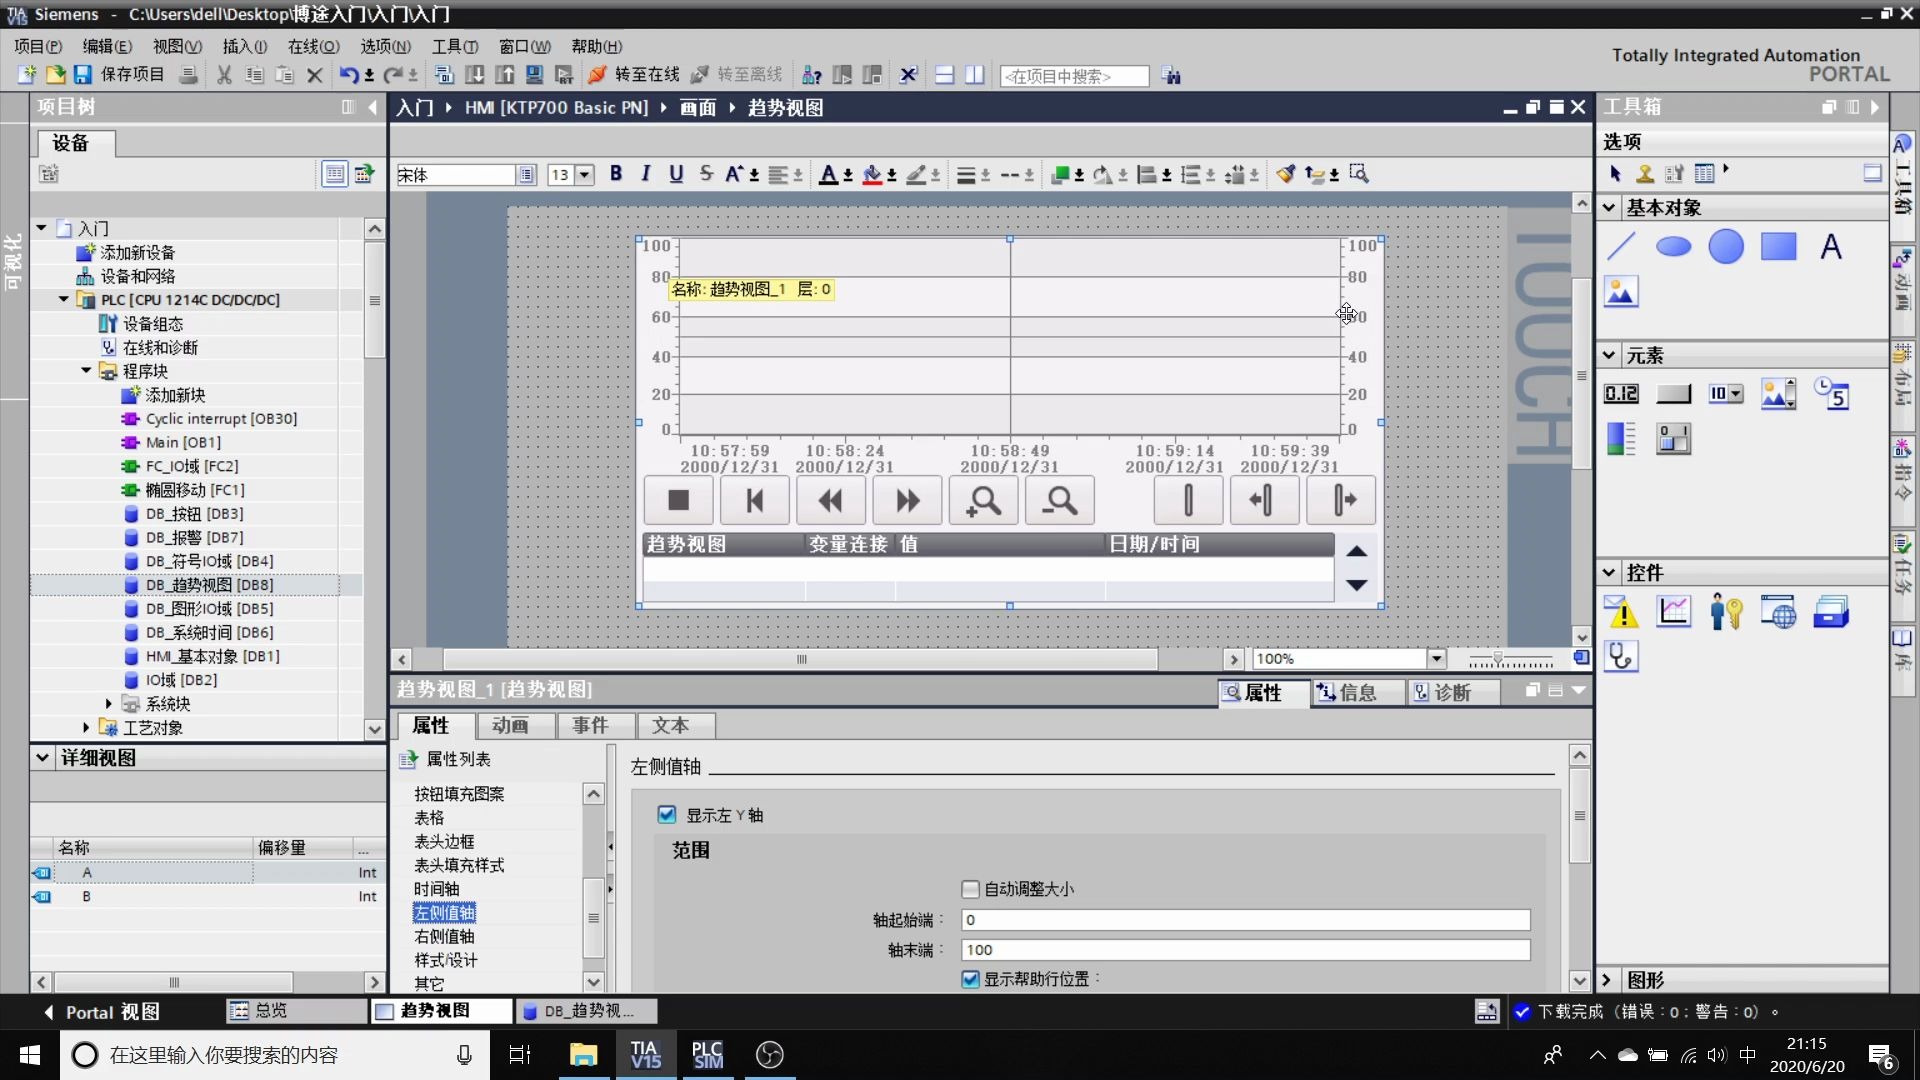The image size is (1920, 1080).
Task: Select the Graphic view object
Action: [x=1621, y=291]
